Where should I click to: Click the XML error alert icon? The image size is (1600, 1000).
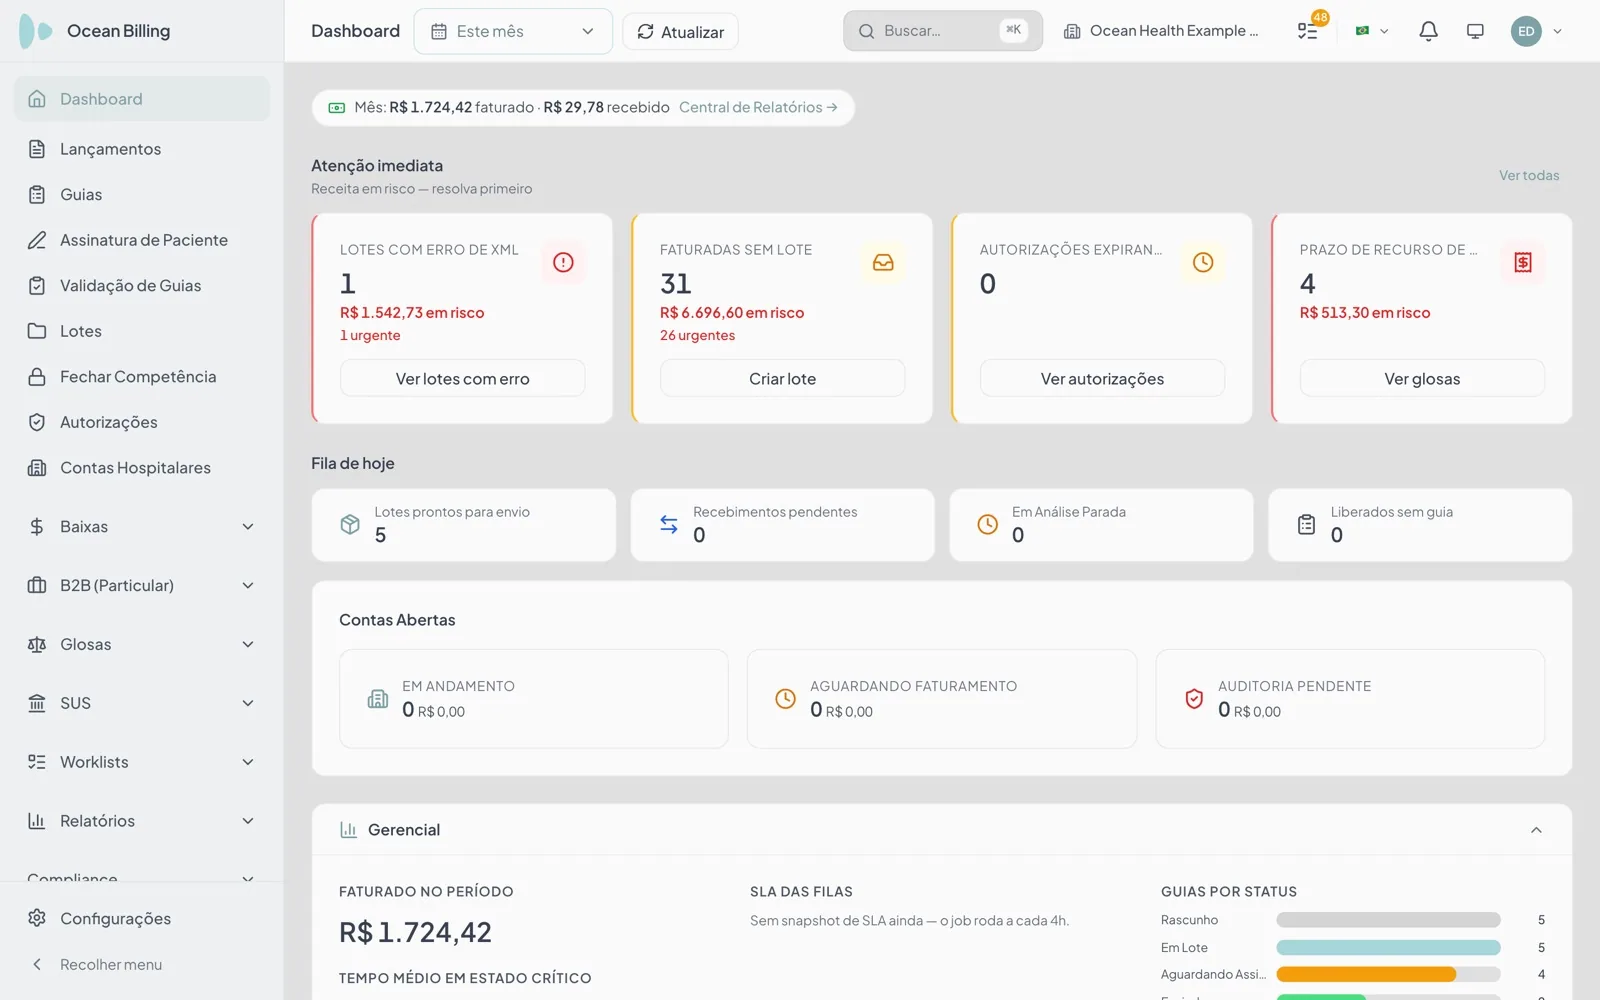pos(563,262)
